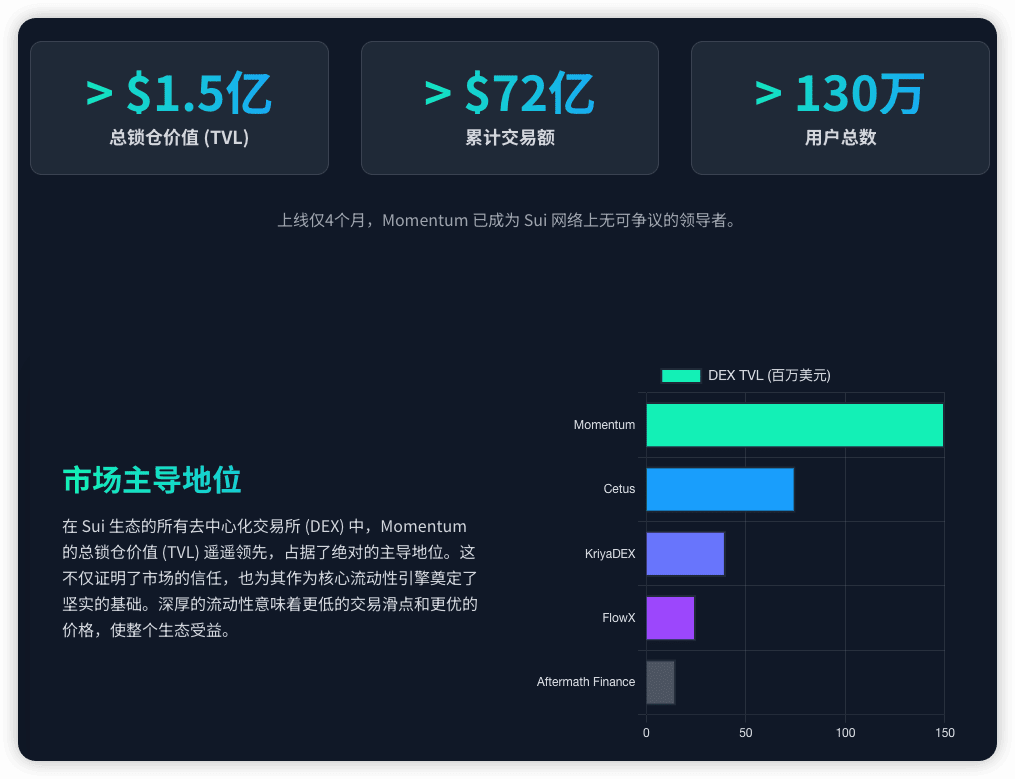The height and width of the screenshot is (779, 1015).
Task: Click the purple FlowX bar
Action: pyautogui.click(x=671, y=618)
